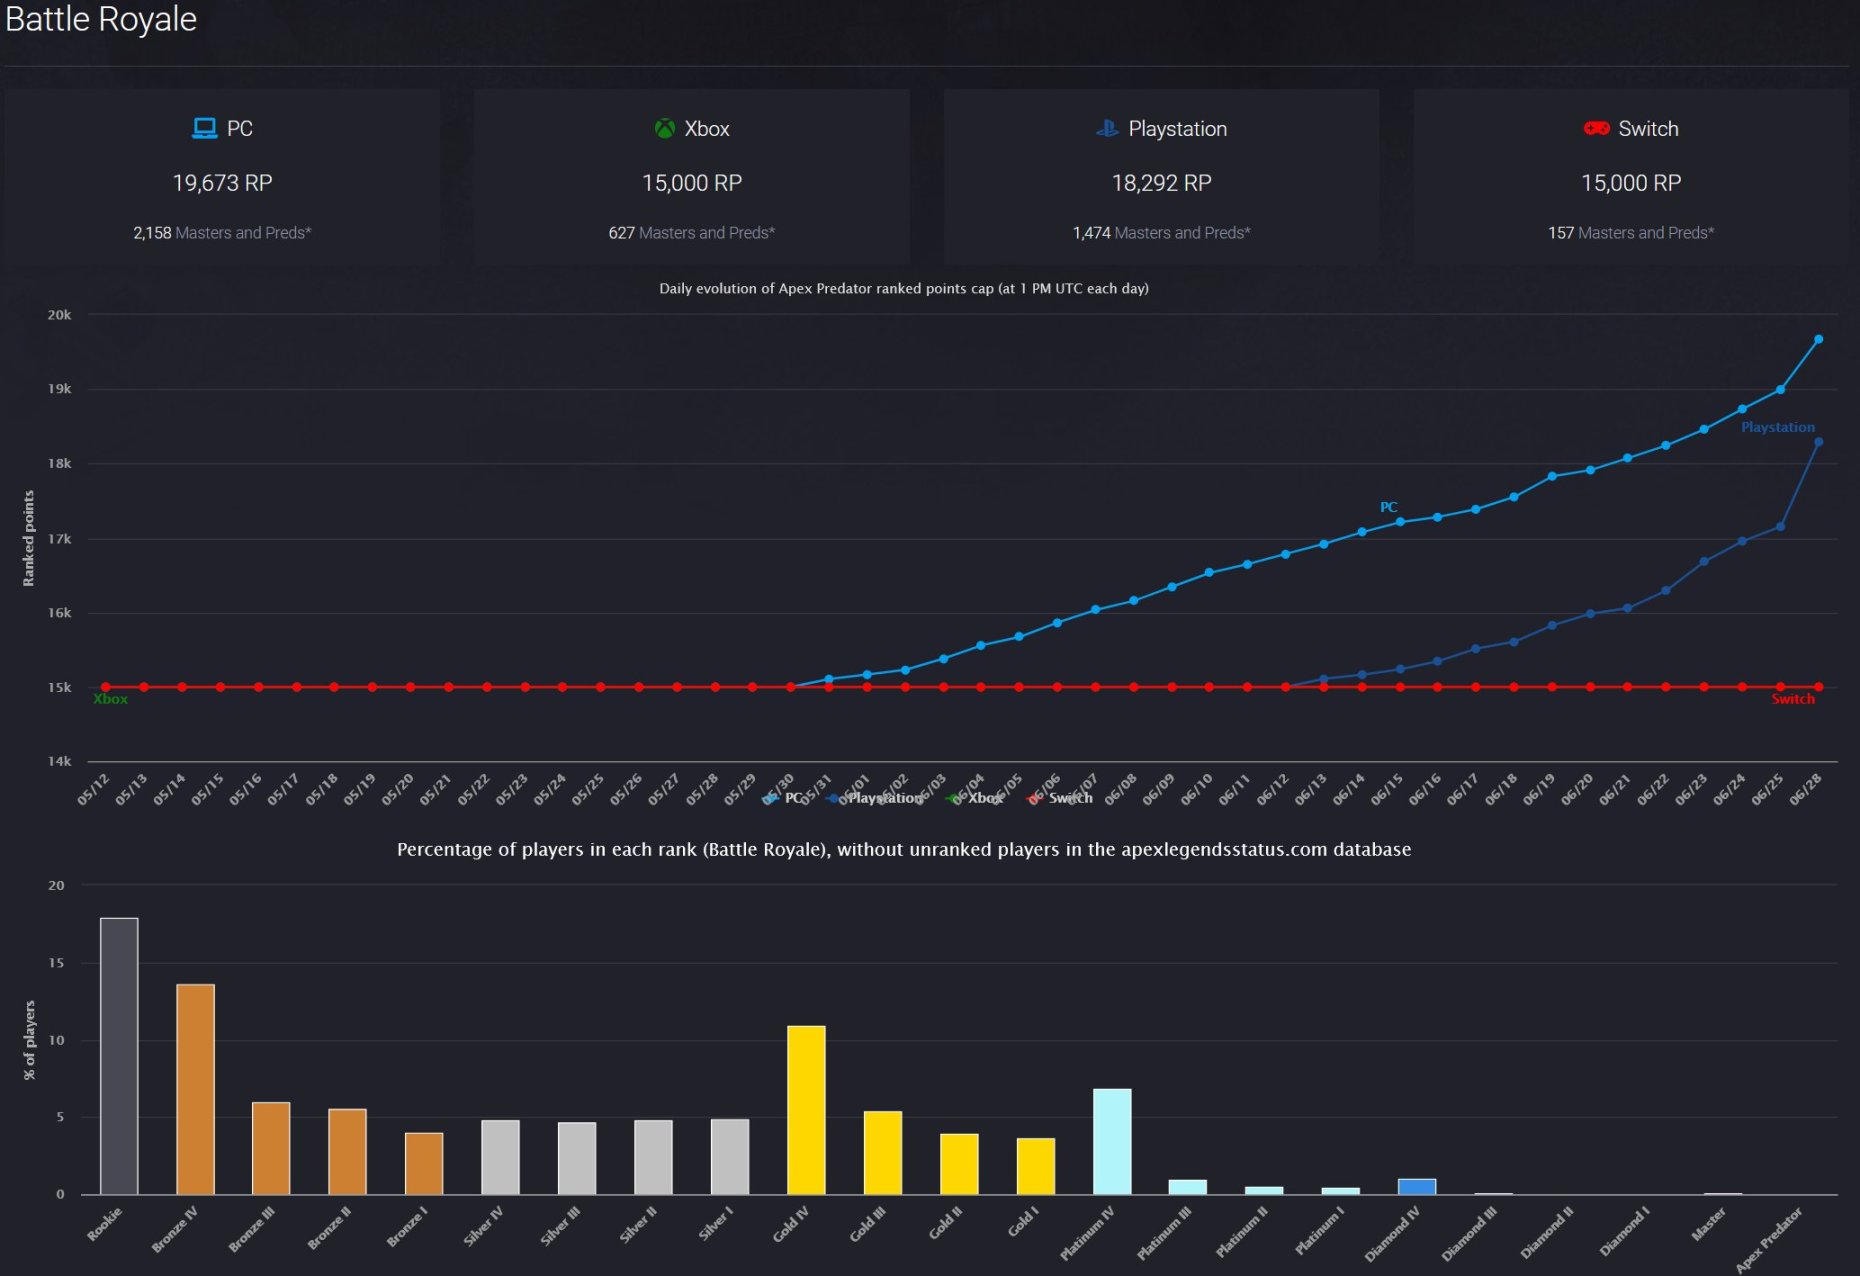This screenshot has width=1860, height=1276.
Task: Click the 15,000 RP value under Switch
Action: pos(1631,183)
